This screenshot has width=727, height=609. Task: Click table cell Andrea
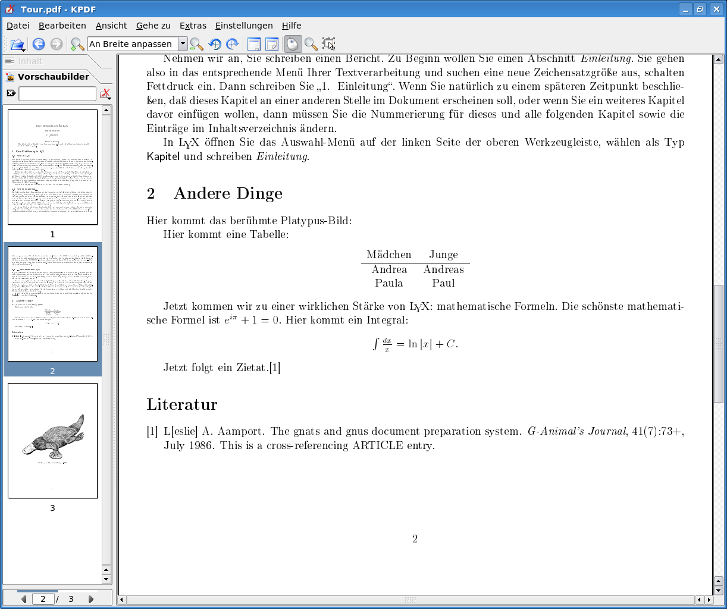tap(389, 269)
